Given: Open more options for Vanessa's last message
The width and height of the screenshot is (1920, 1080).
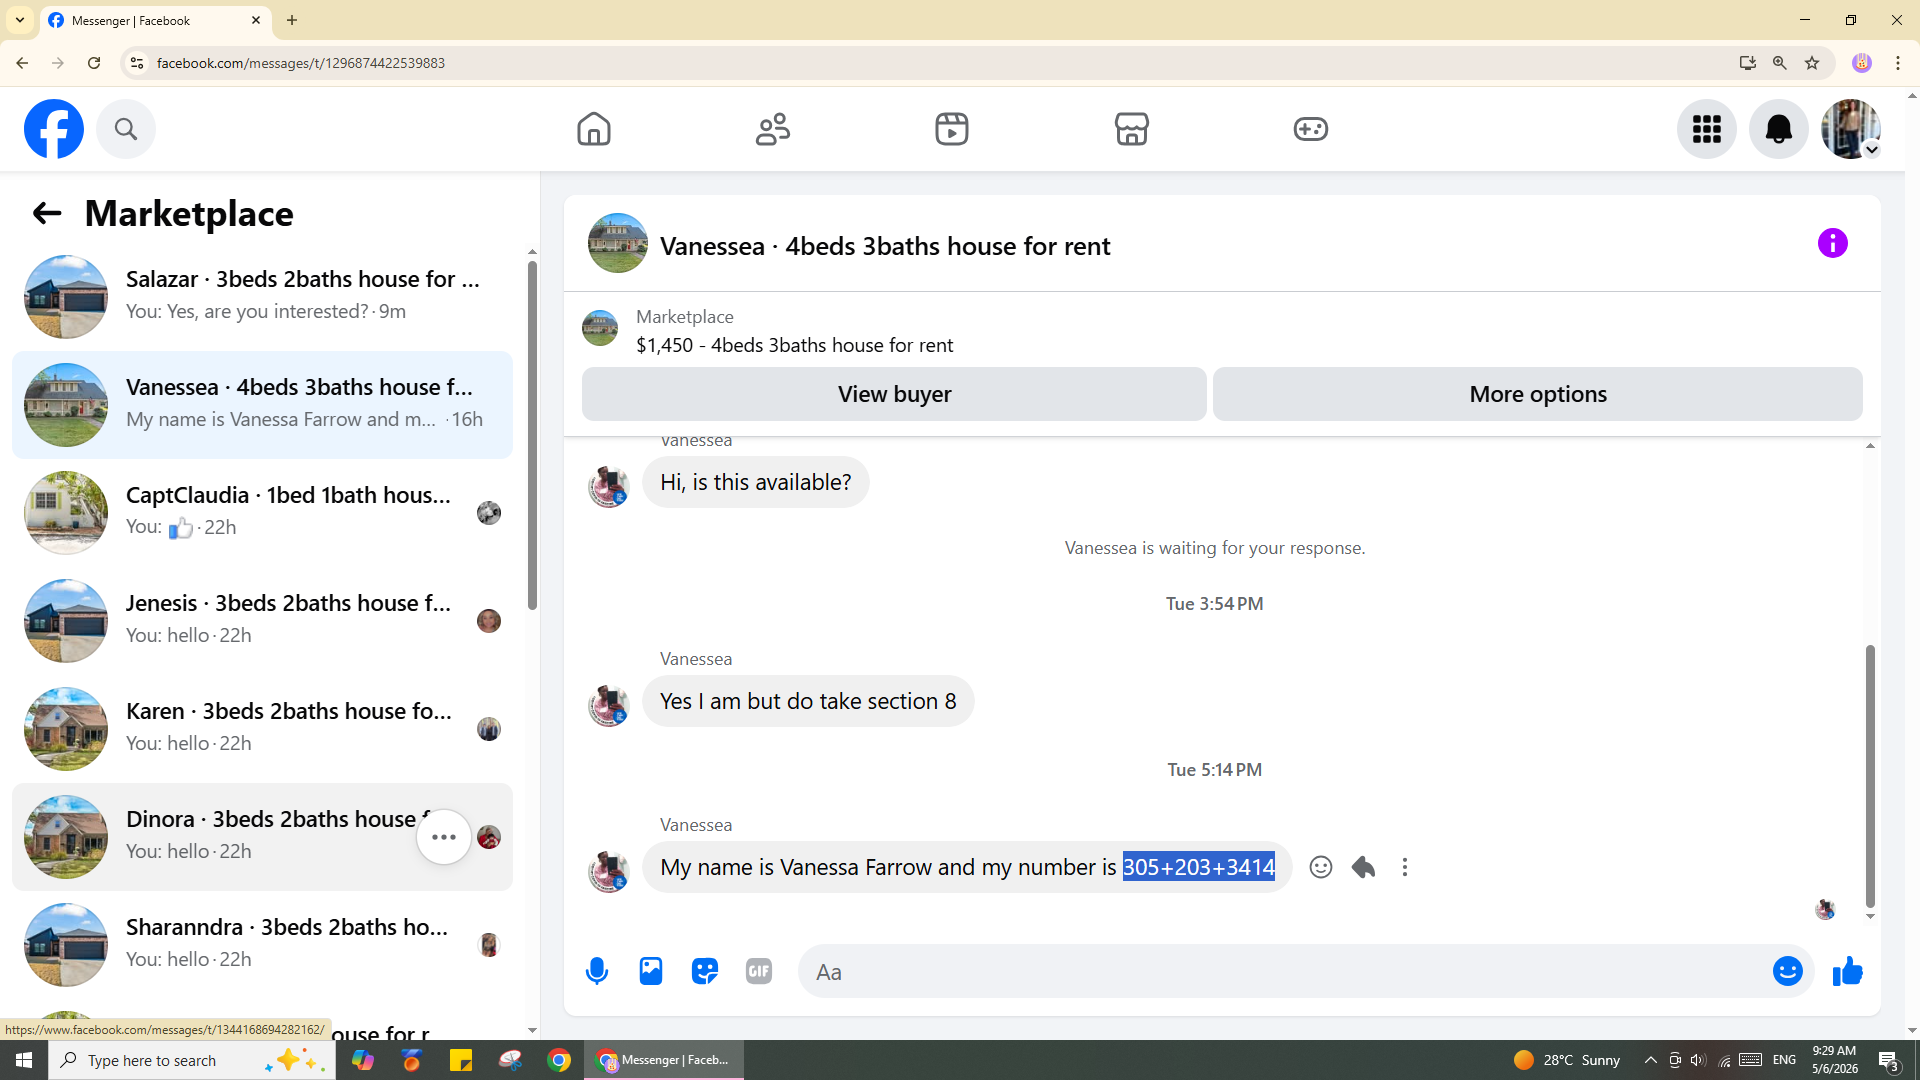Looking at the screenshot, I should click(1405, 867).
